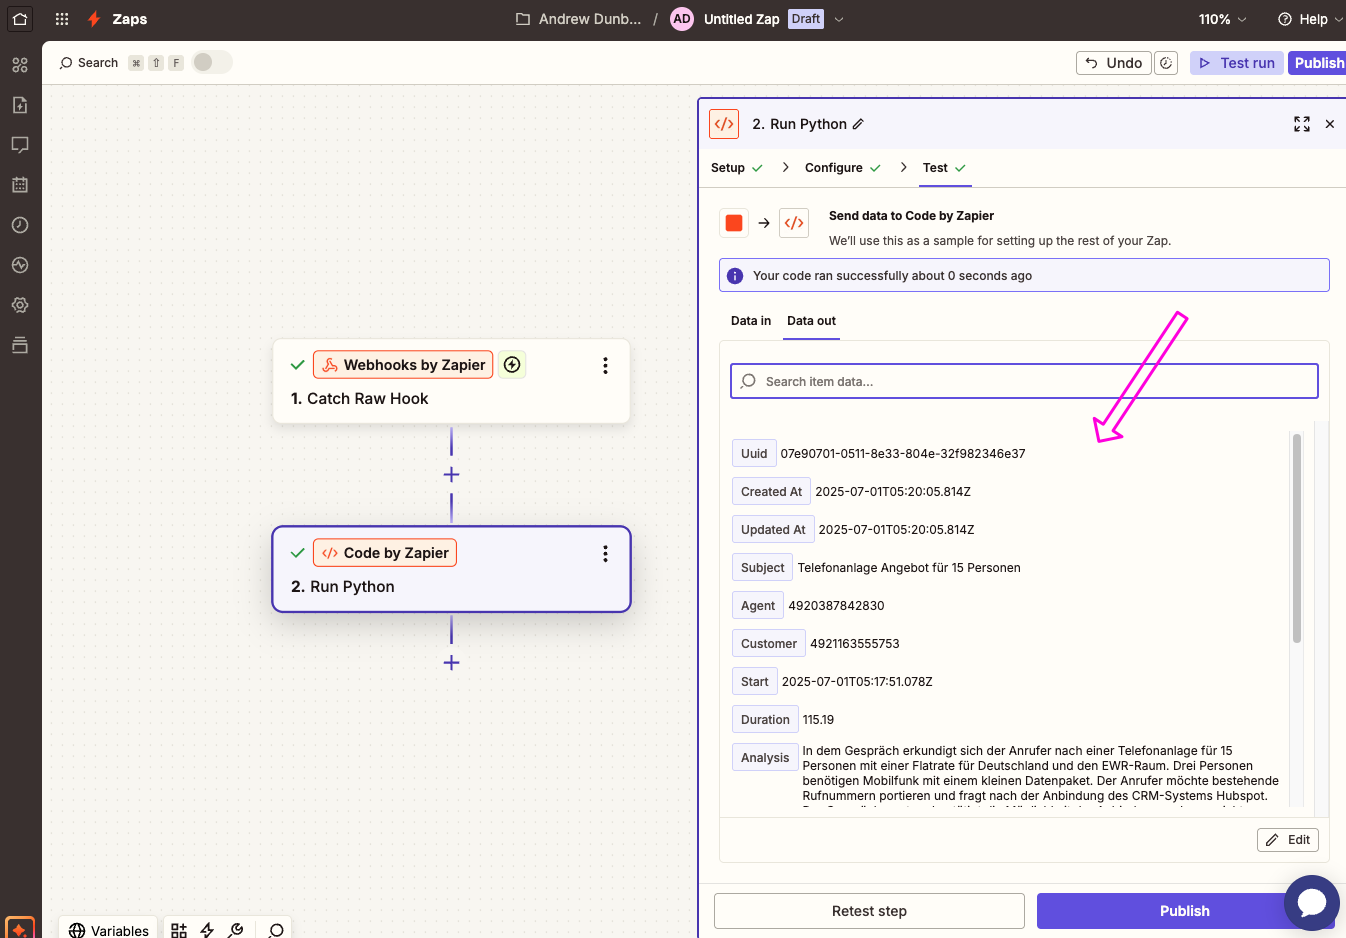Toggle the switch next to Search
The width and height of the screenshot is (1346, 938).
[x=212, y=62]
